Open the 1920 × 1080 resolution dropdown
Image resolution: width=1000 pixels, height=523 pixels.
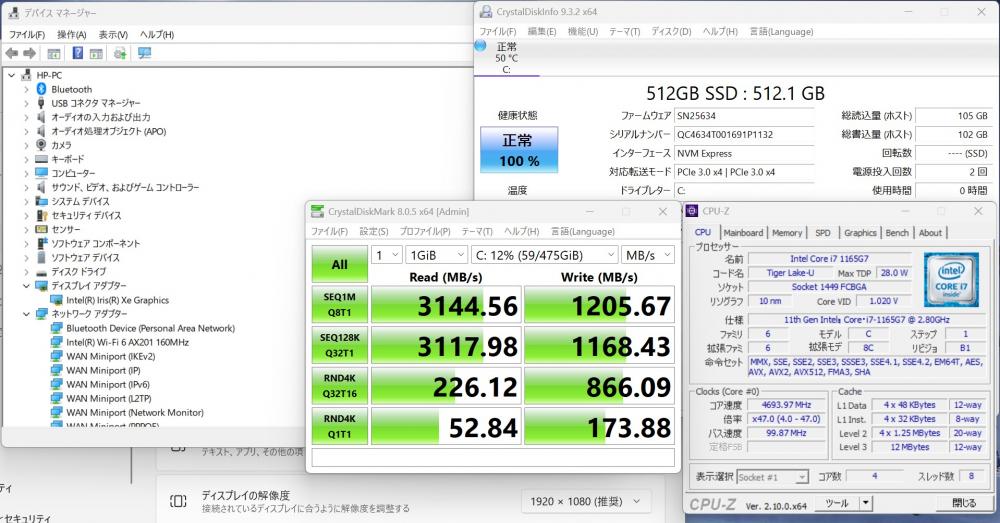(585, 501)
